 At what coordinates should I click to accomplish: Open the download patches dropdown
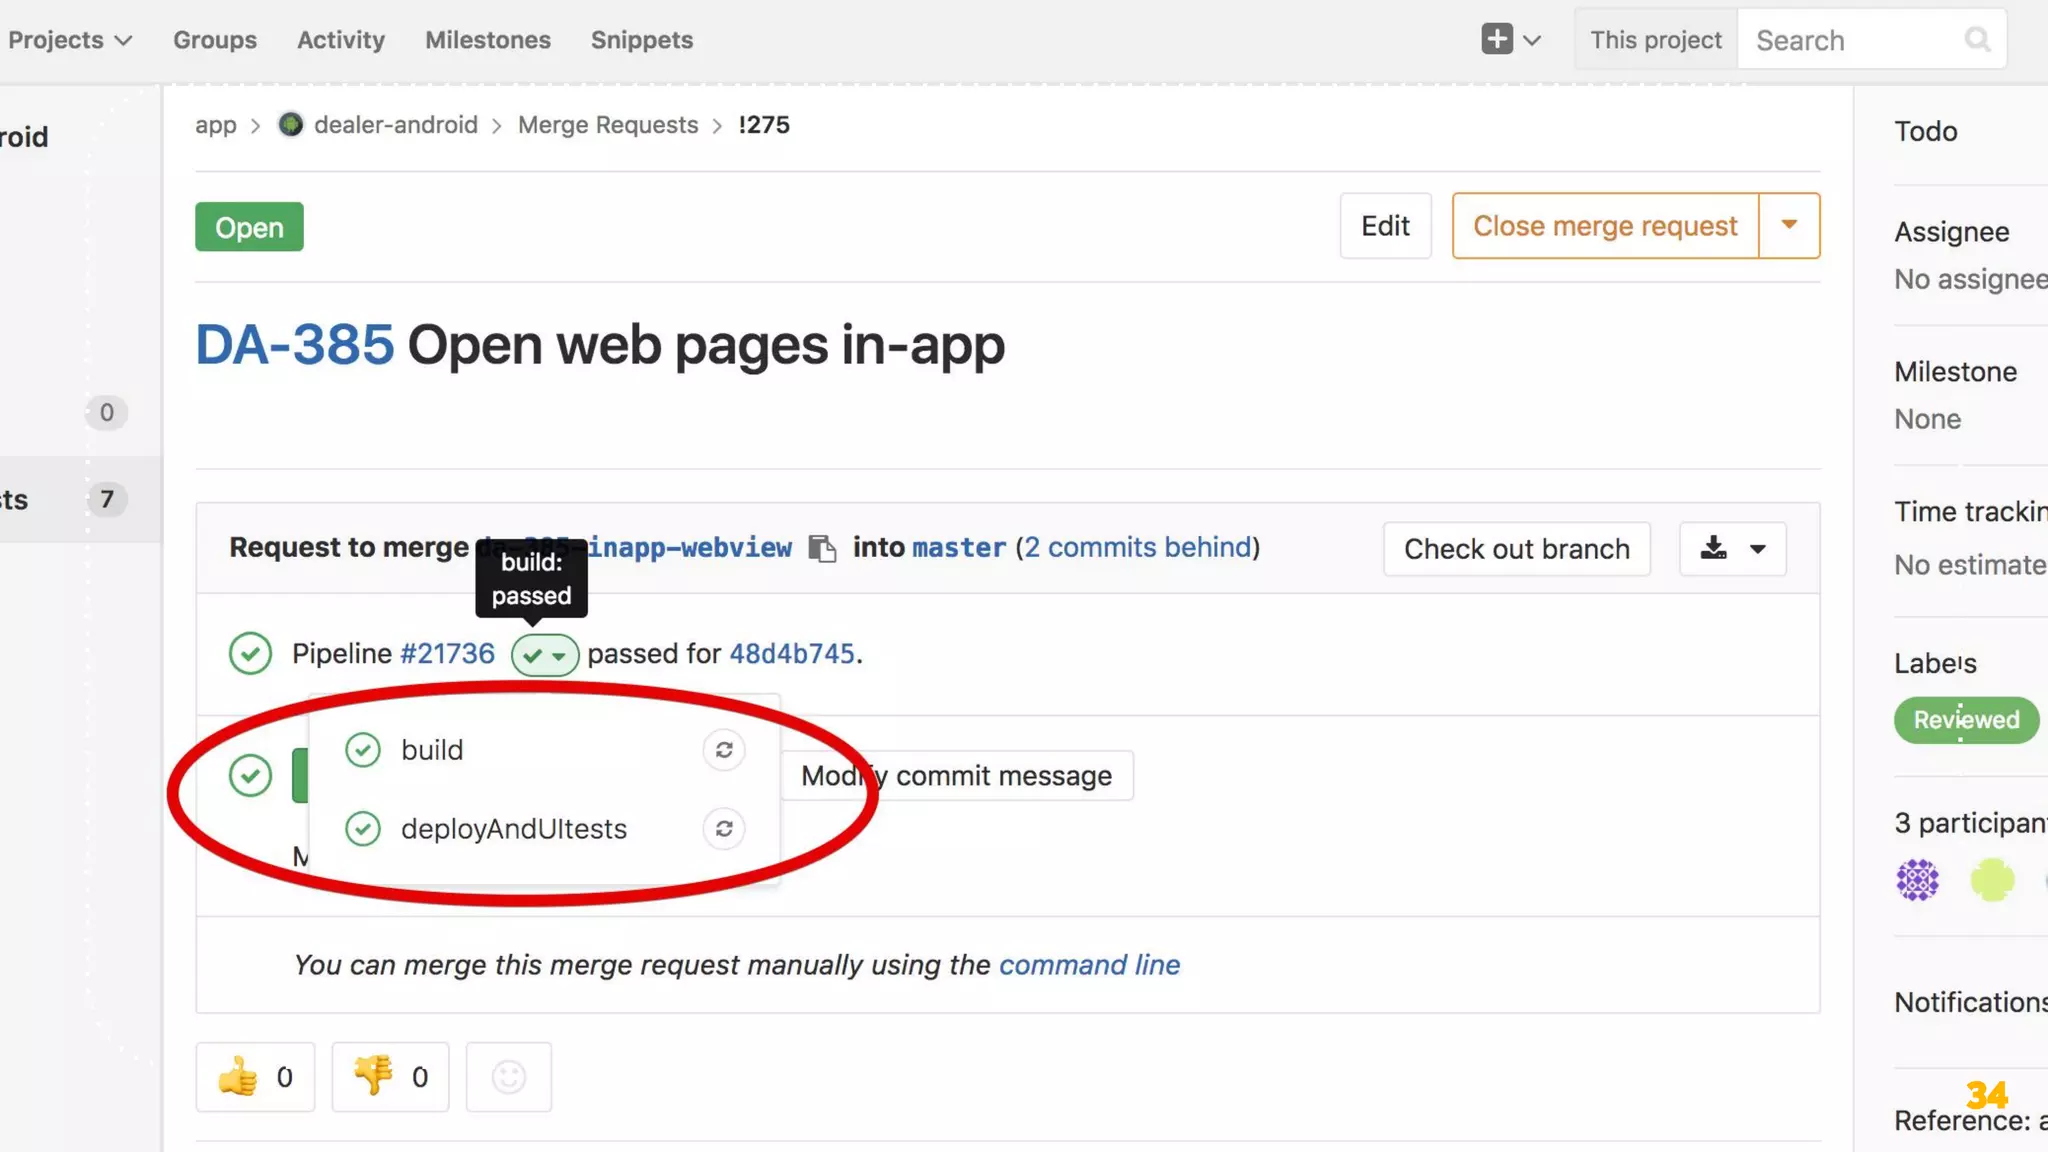click(1732, 549)
